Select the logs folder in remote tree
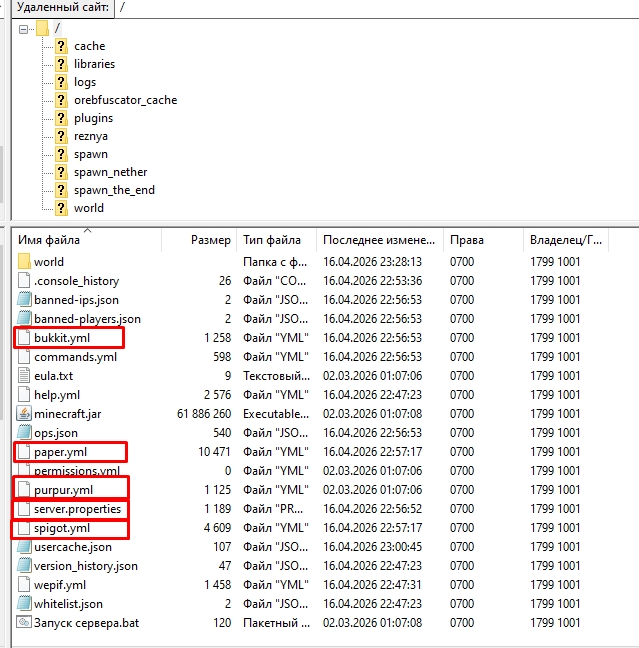This screenshot has width=639, height=648. [85, 82]
